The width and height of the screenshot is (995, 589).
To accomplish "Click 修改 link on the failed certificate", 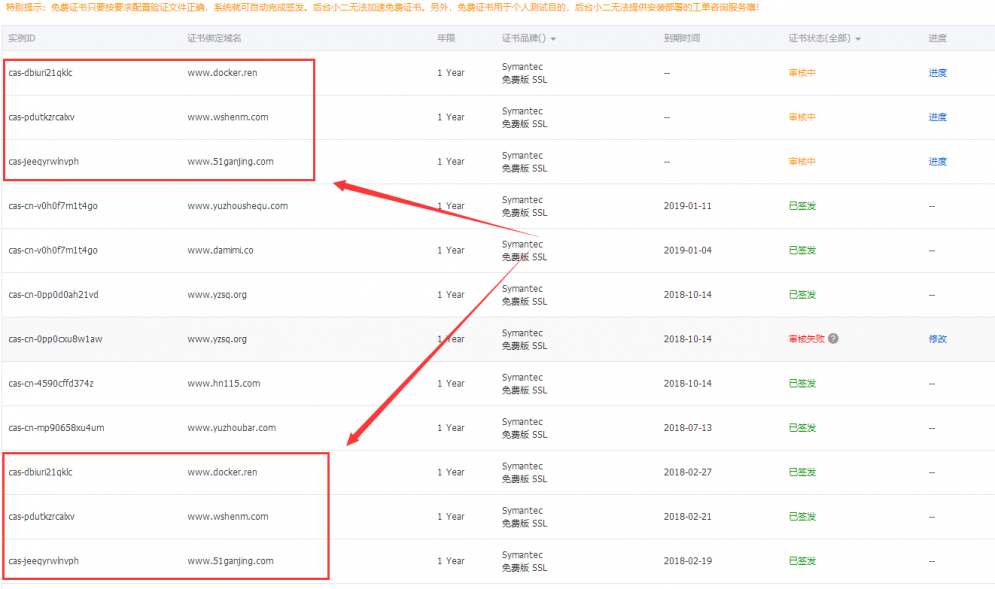I will [937, 339].
